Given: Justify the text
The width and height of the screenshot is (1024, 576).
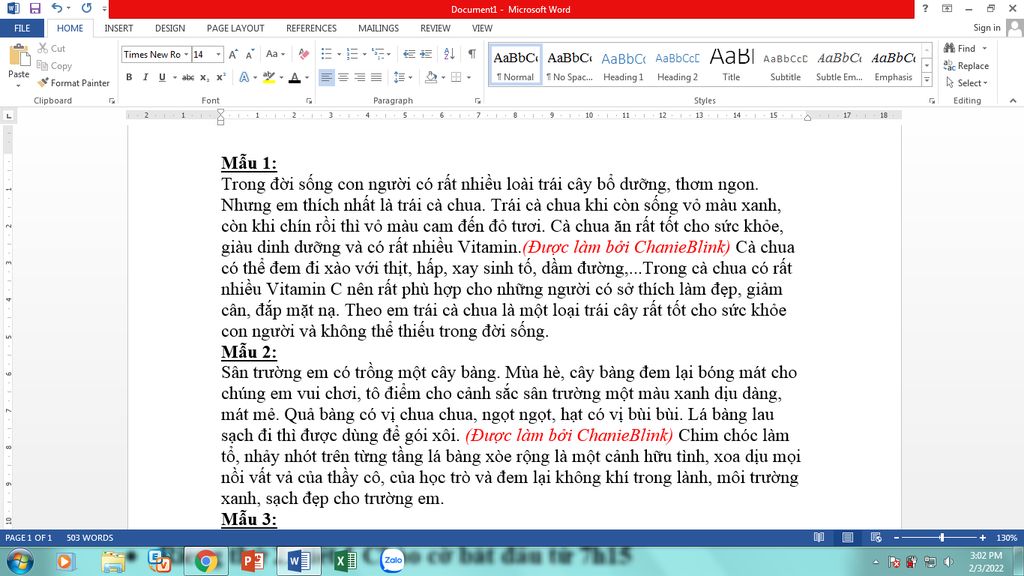Looking at the screenshot, I should coord(376,77).
